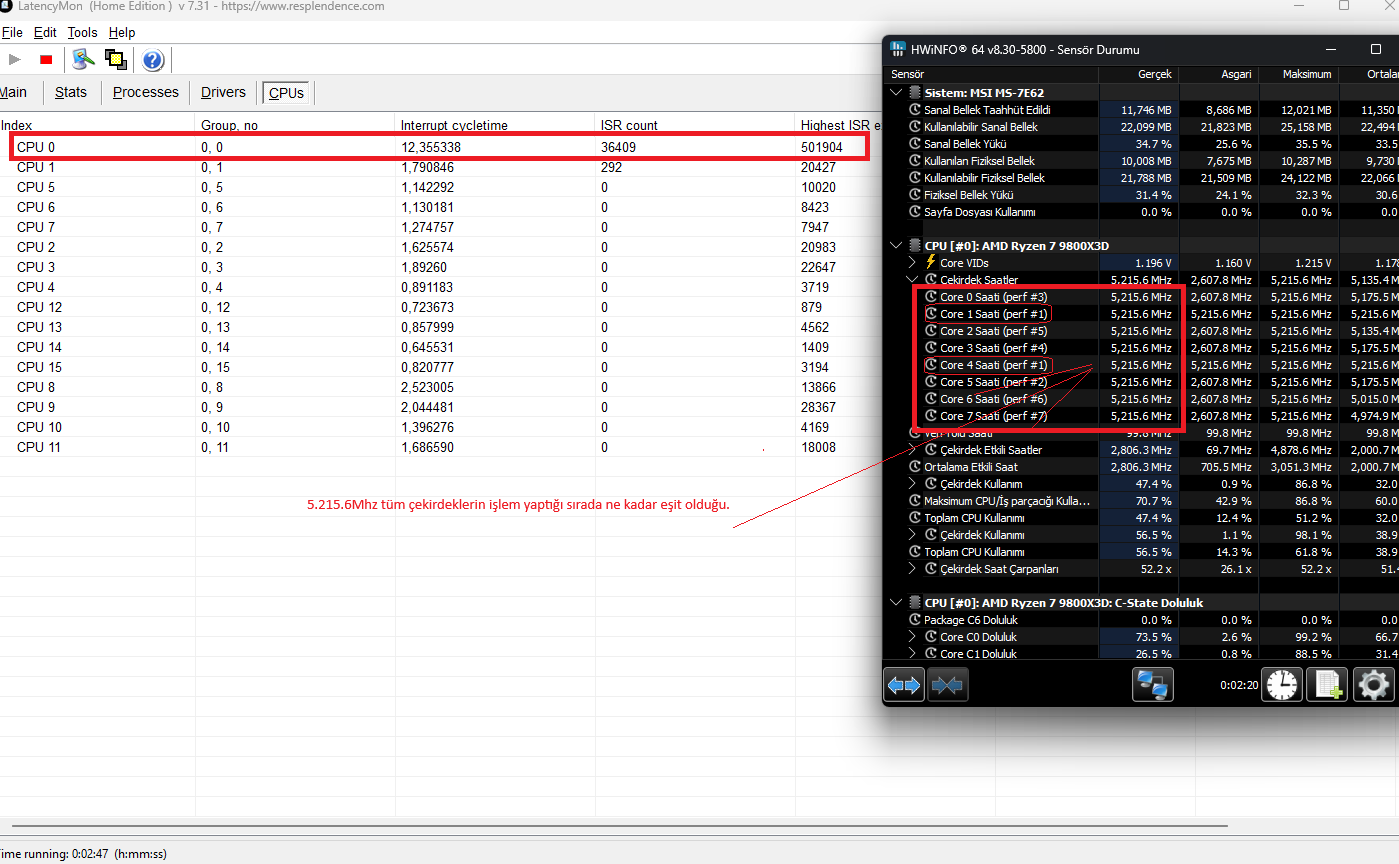
Task: Expand Core C1 Doluluk row
Action: pyautogui.click(x=912, y=654)
